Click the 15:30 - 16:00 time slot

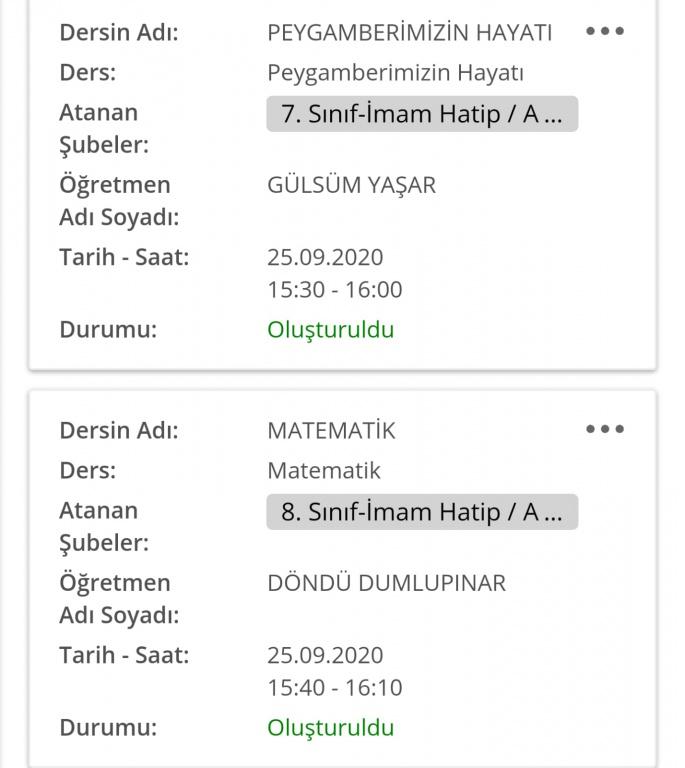click(x=335, y=290)
